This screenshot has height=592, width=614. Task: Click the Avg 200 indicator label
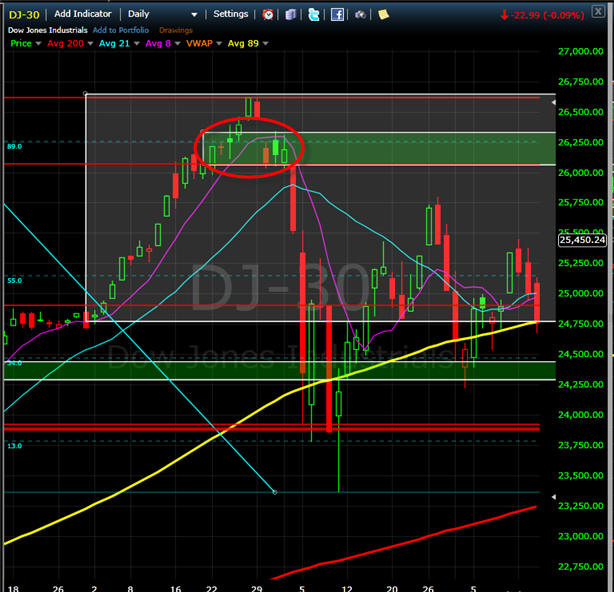point(65,43)
